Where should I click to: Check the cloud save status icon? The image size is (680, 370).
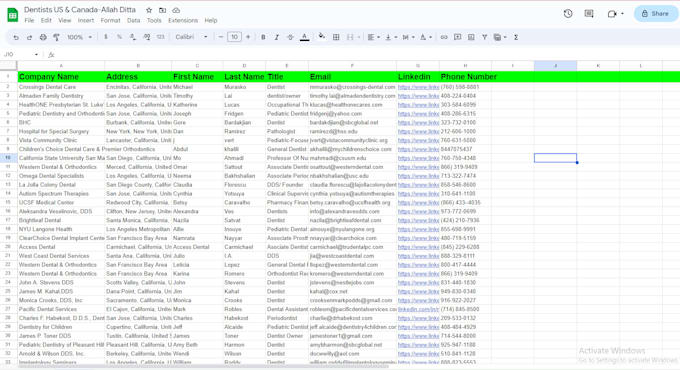(x=176, y=10)
